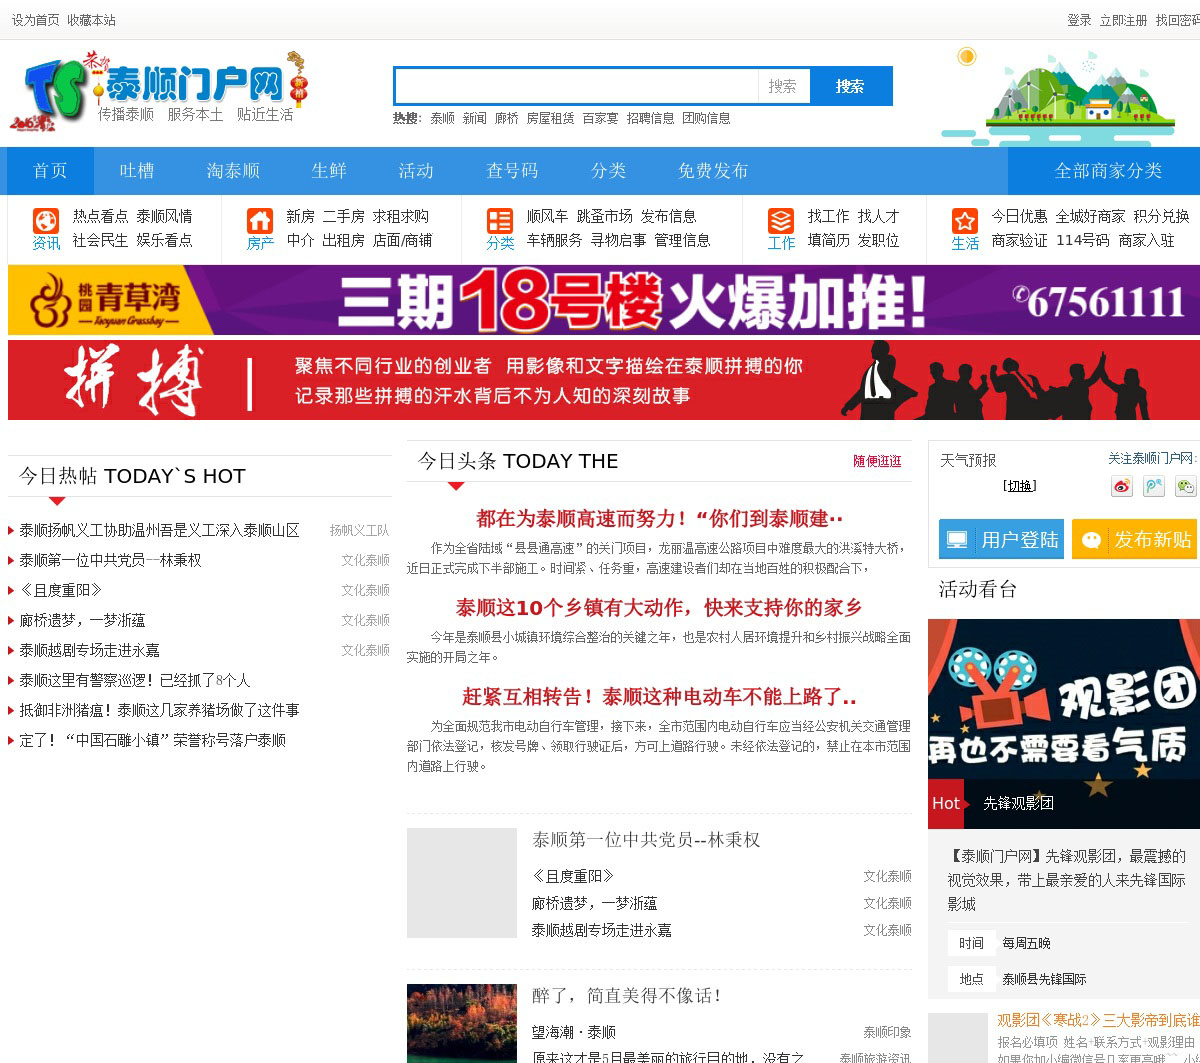Open hot post 泰顺越剧专场走进永嘉
This screenshot has height=1063, width=1200.
[89, 650]
